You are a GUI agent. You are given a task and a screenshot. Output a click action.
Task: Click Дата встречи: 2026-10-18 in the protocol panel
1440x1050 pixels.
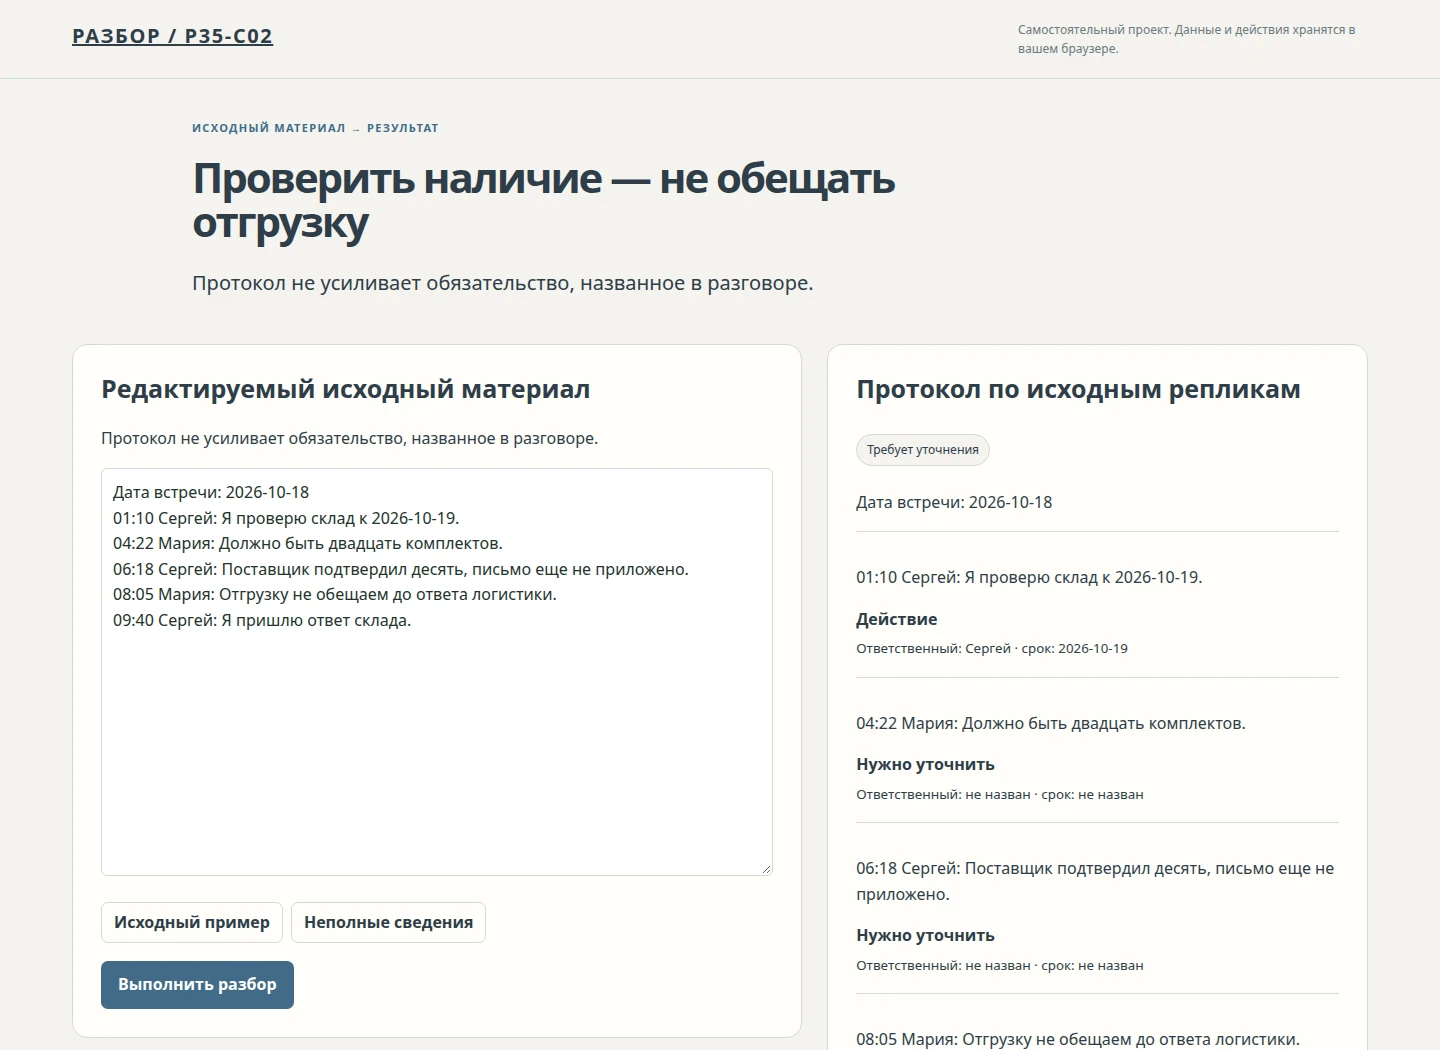click(x=954, y=502)
